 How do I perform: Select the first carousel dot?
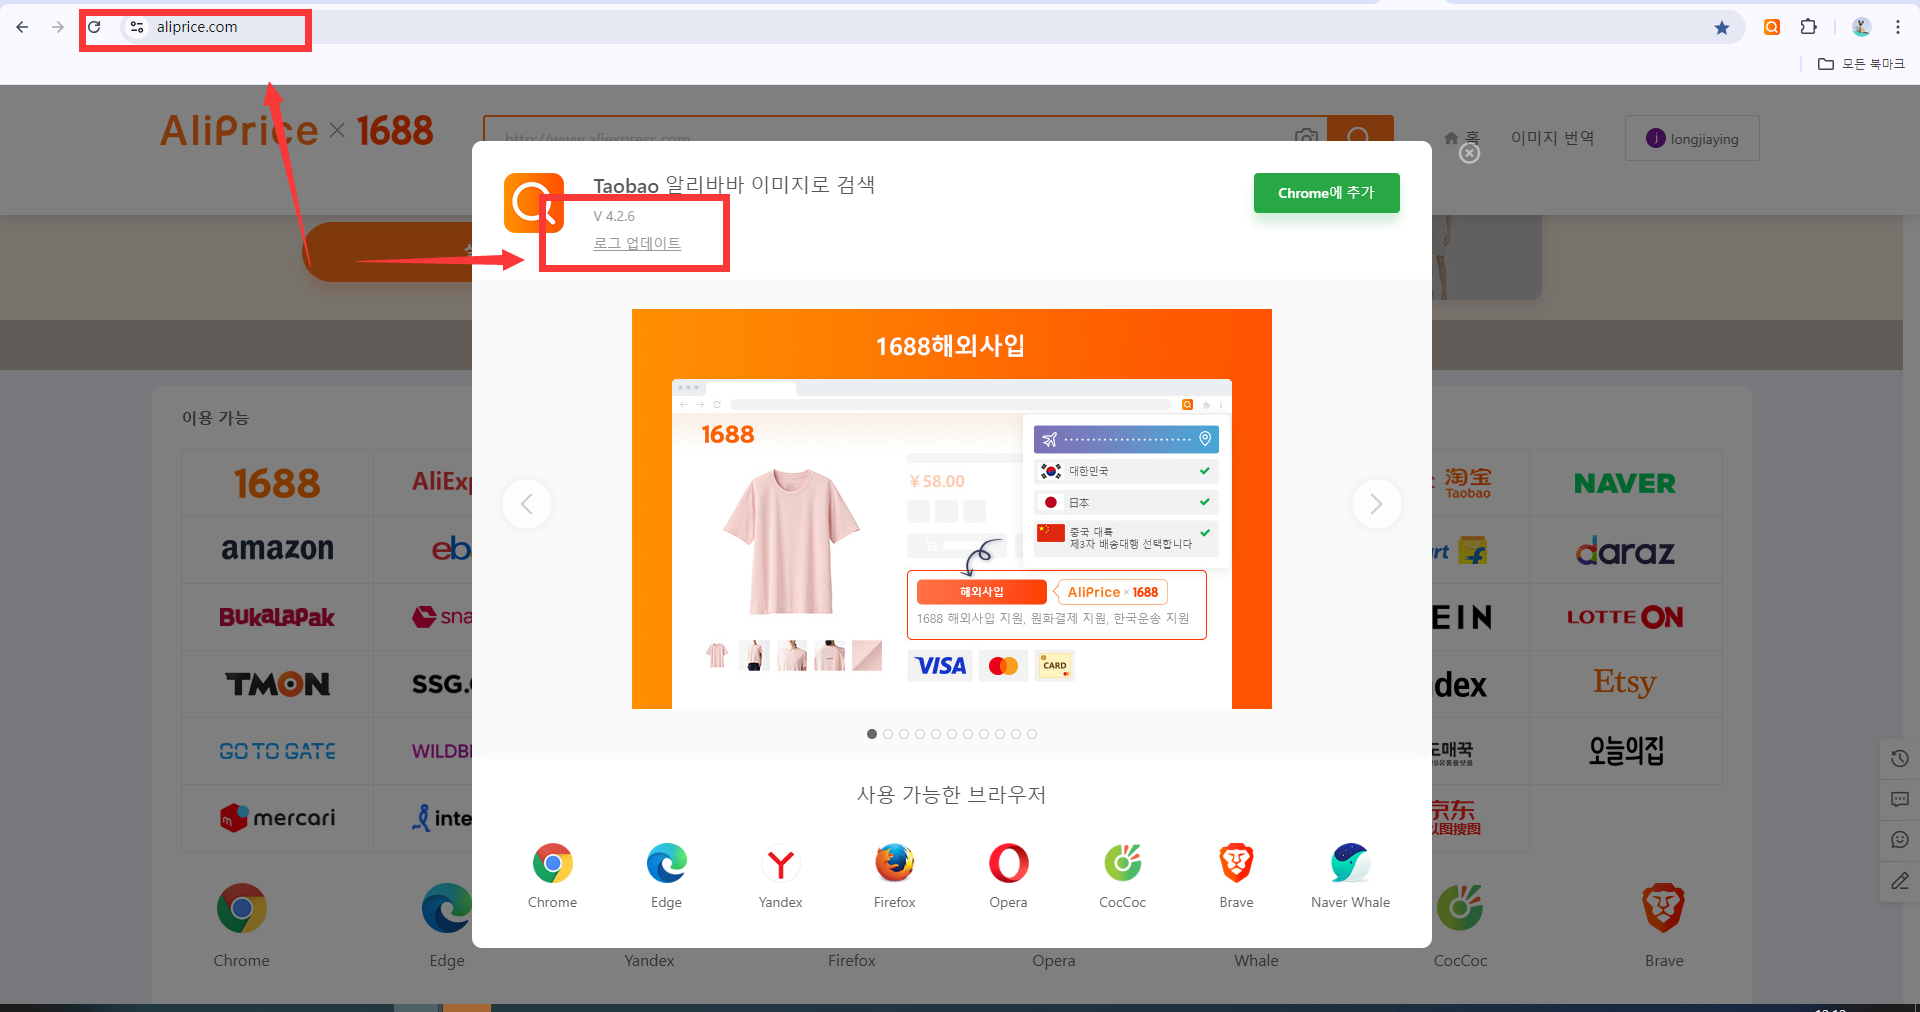tap(872, 734)
